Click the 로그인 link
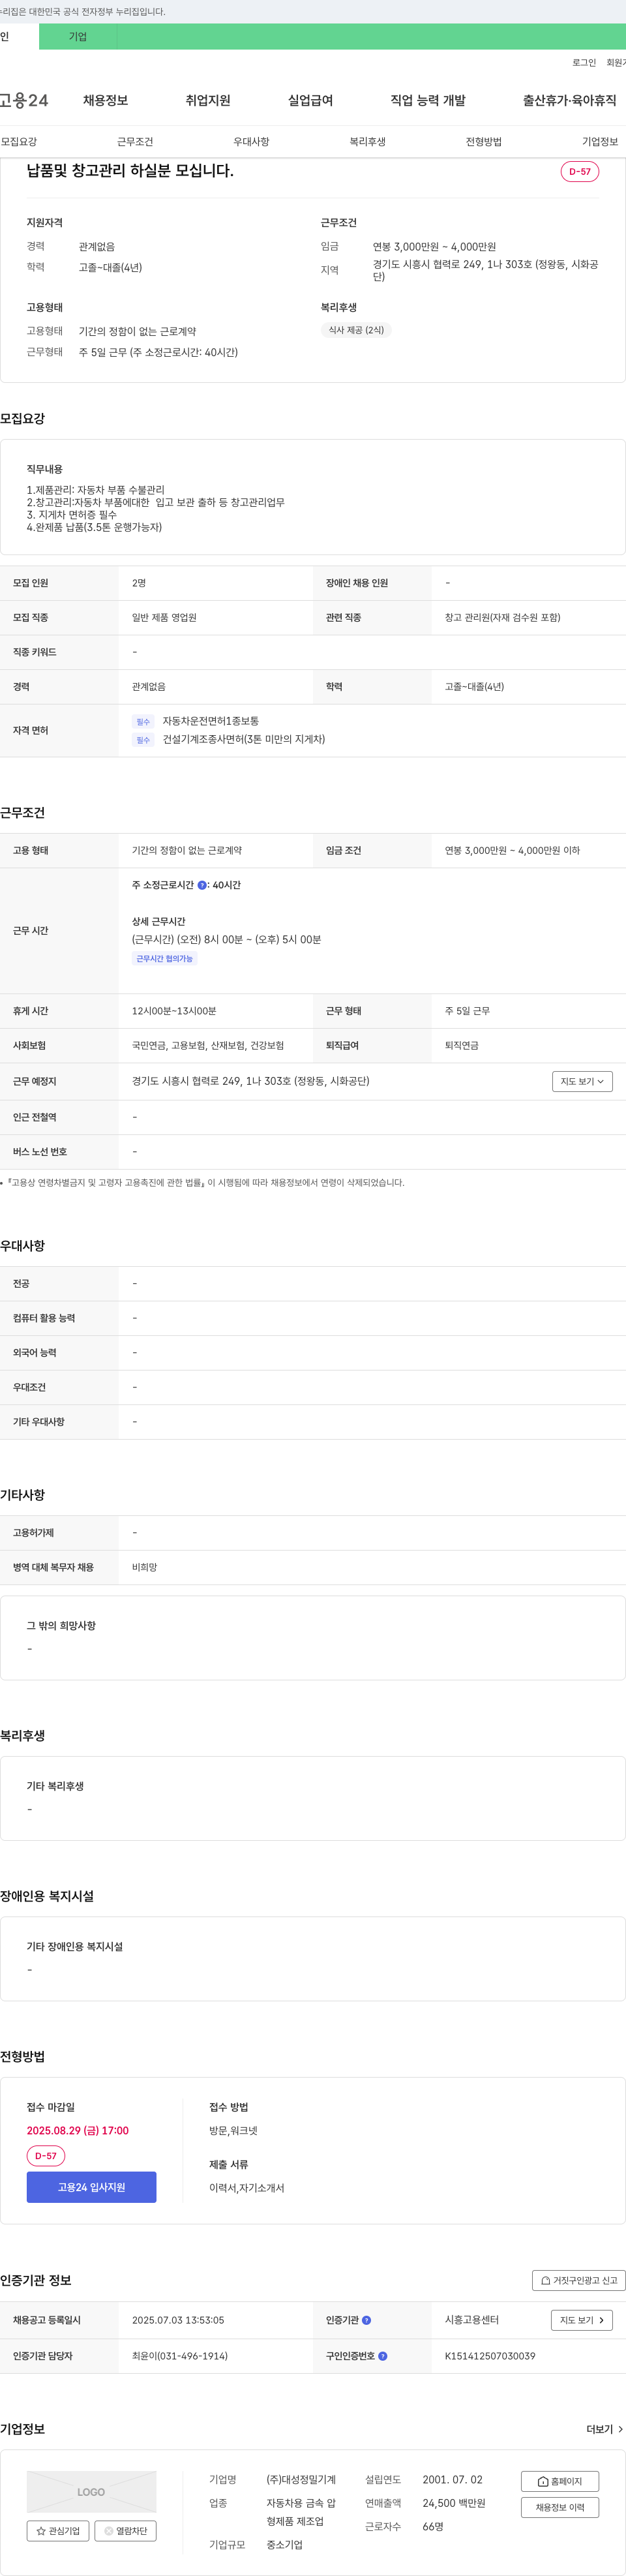Image resolution: width=626 pixels, height=2576 pixels. (584, 63)
